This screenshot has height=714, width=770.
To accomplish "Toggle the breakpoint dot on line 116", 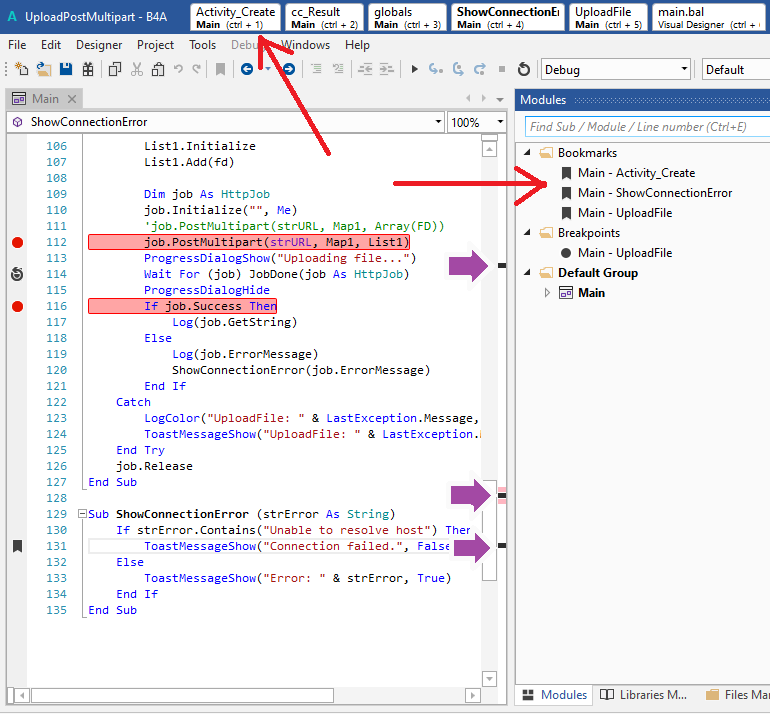I will click(x=17, y=306).
